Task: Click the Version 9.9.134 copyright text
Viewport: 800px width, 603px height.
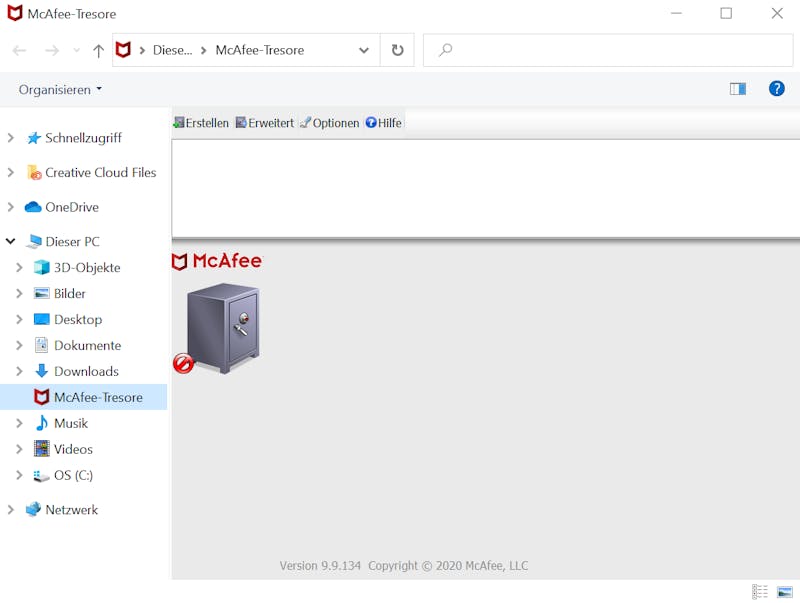Action: (404, 566)
